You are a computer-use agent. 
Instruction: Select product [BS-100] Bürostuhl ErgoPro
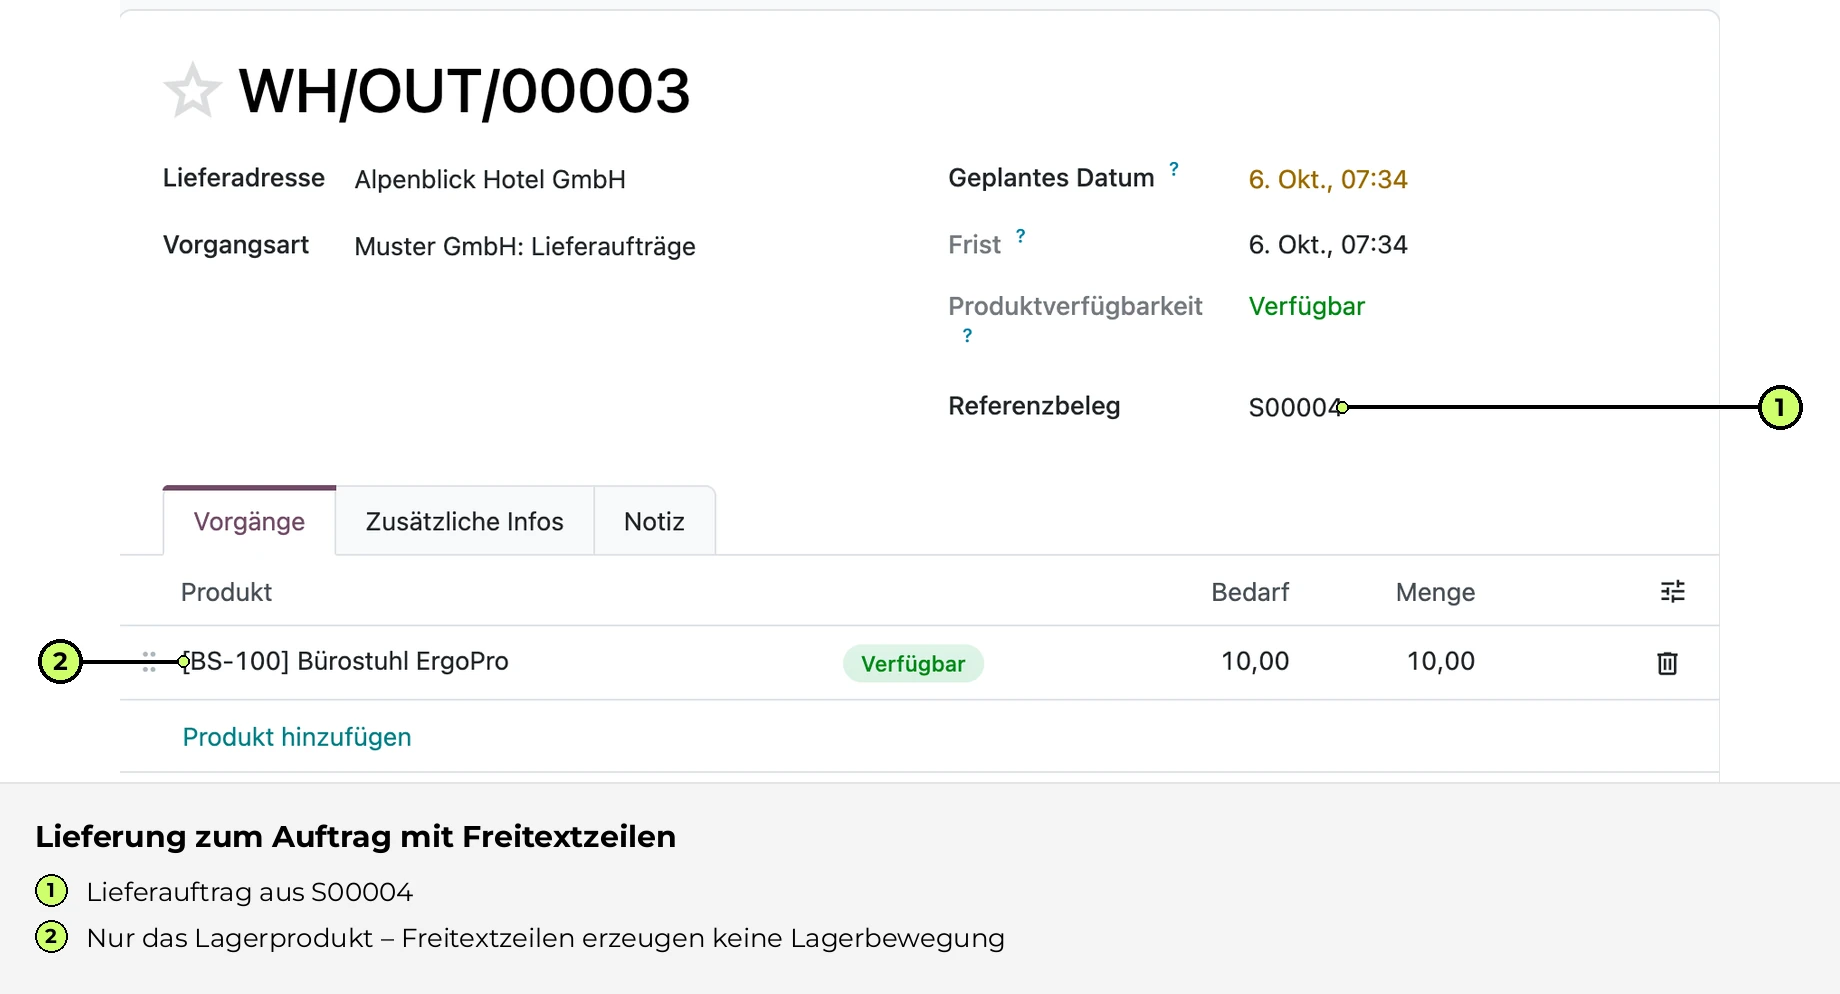coord(346,662)
